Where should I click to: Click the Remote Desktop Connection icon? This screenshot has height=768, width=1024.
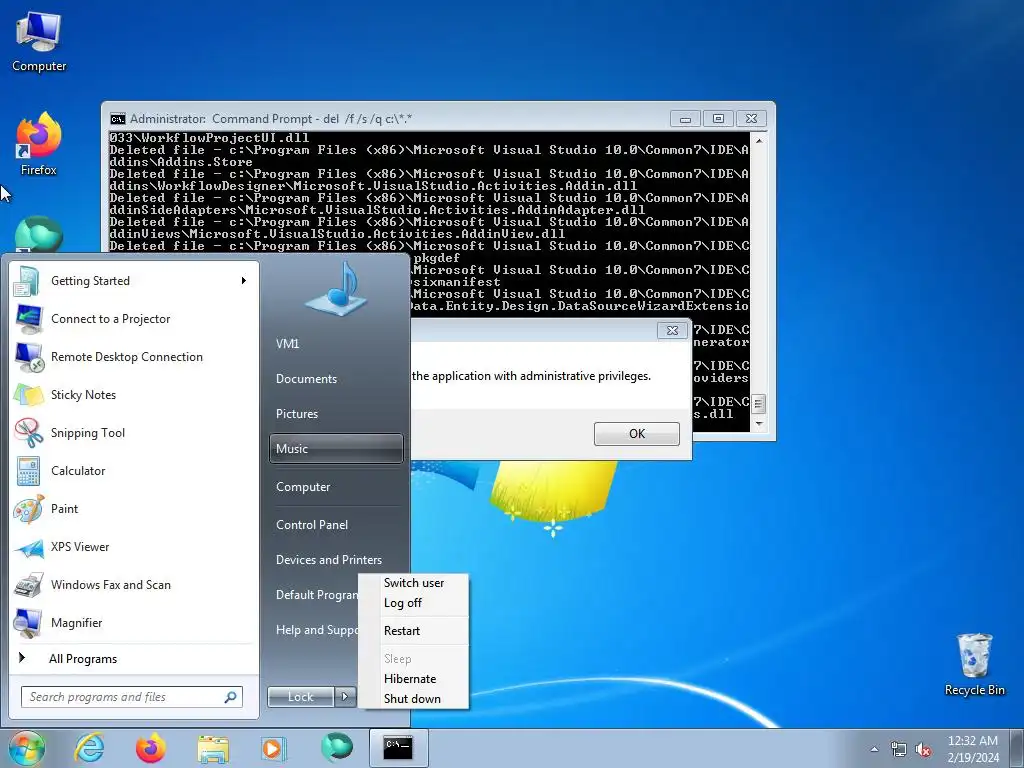[28, 357]
